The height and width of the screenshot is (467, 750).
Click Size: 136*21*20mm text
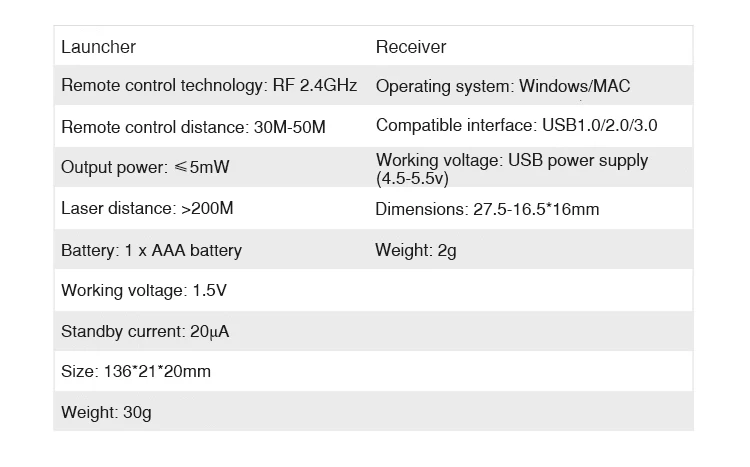136,371
